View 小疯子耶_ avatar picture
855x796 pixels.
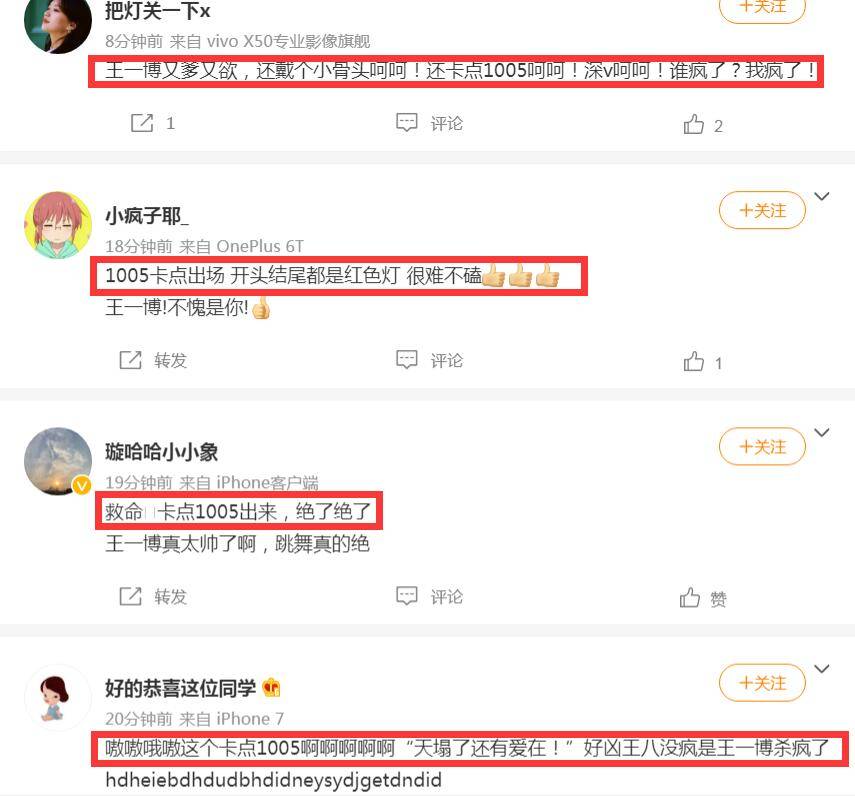(58, 225)
